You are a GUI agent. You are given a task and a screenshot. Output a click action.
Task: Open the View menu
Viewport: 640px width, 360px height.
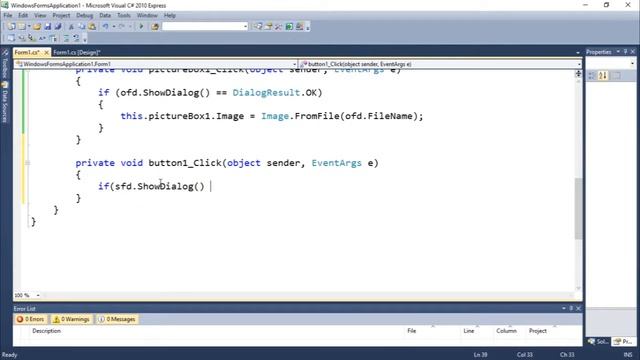tap(40, 16)
